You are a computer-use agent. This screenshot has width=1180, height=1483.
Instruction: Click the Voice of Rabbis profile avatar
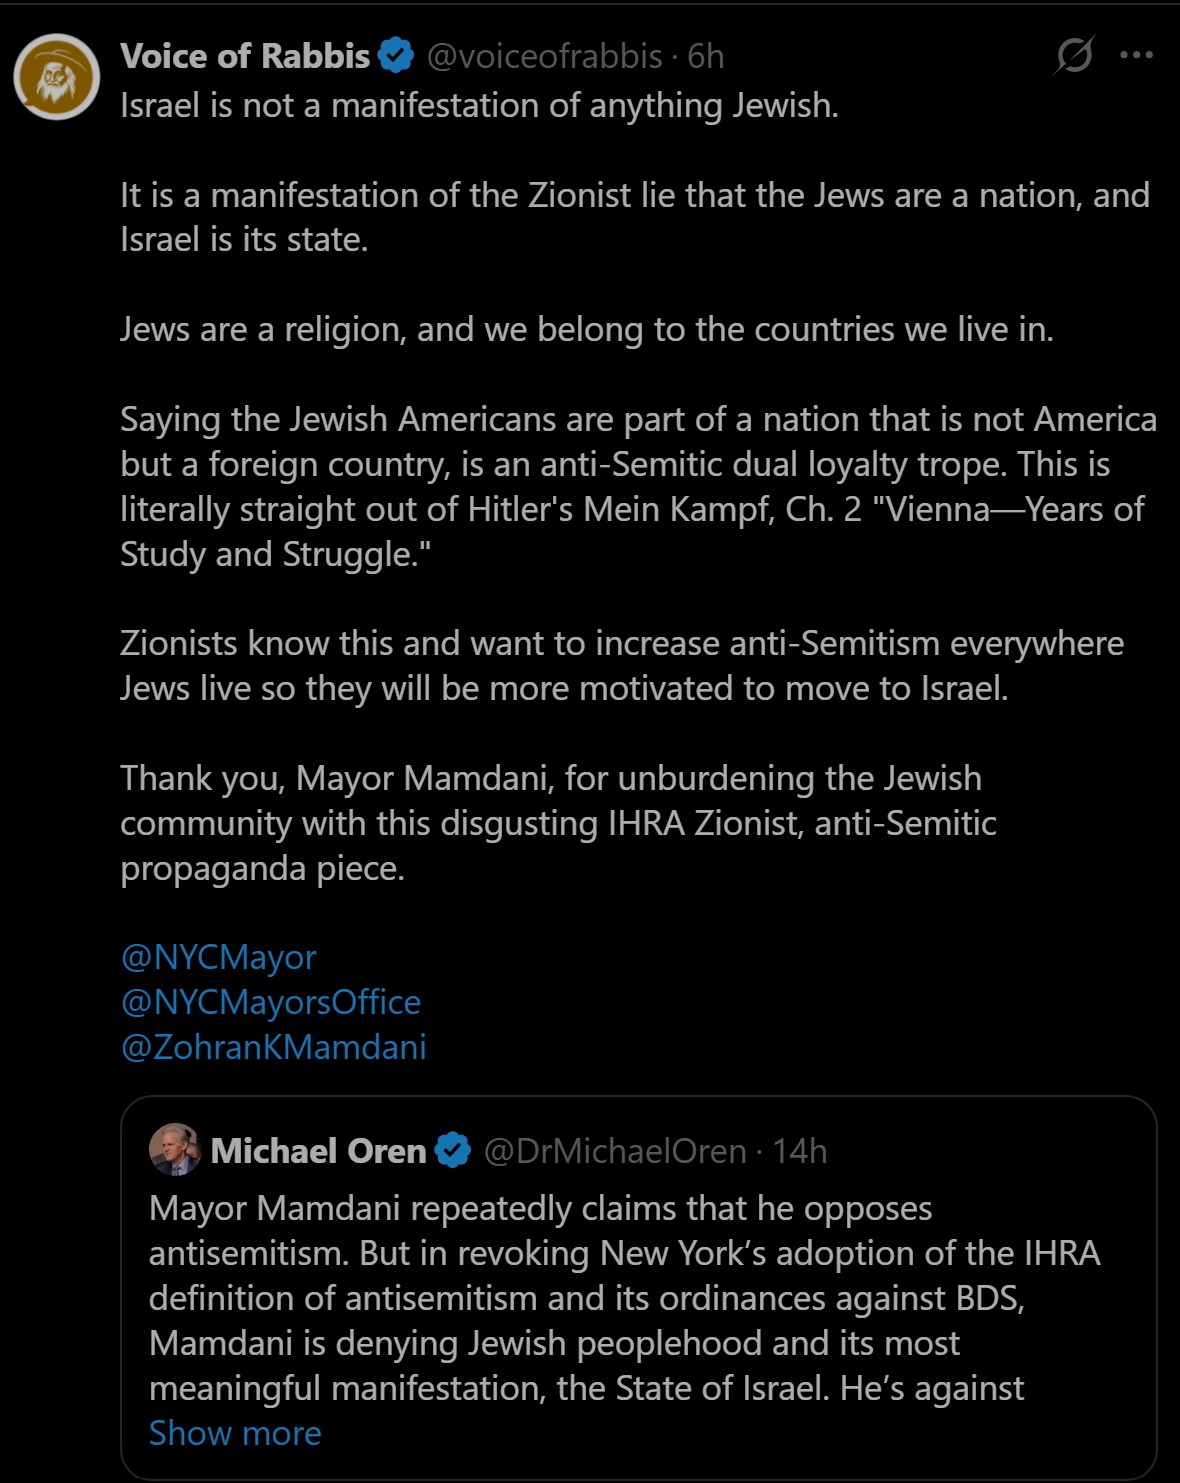(56, 77)
